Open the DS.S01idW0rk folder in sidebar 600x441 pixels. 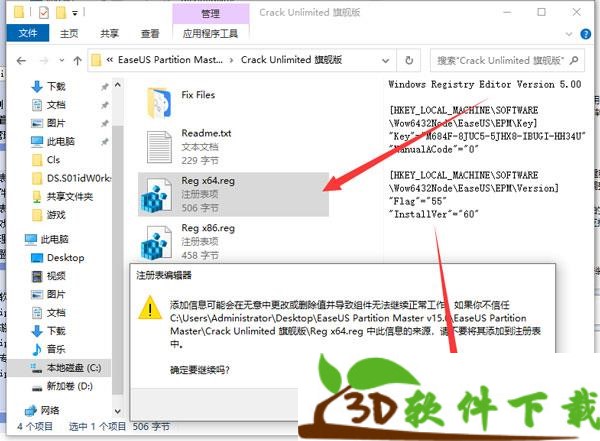click(x=78, y=178)
